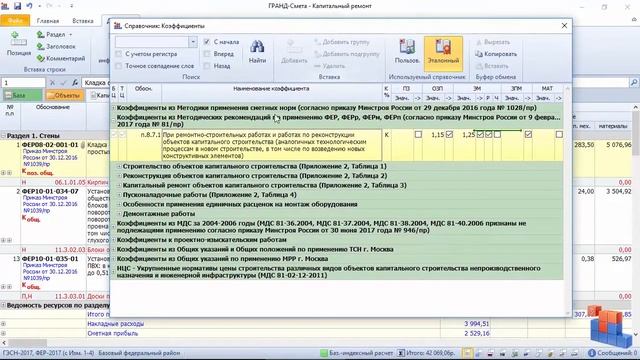Click the cell address field showing 1
Image resolution: width=640 pixels, height=360 pixels.
23,83
